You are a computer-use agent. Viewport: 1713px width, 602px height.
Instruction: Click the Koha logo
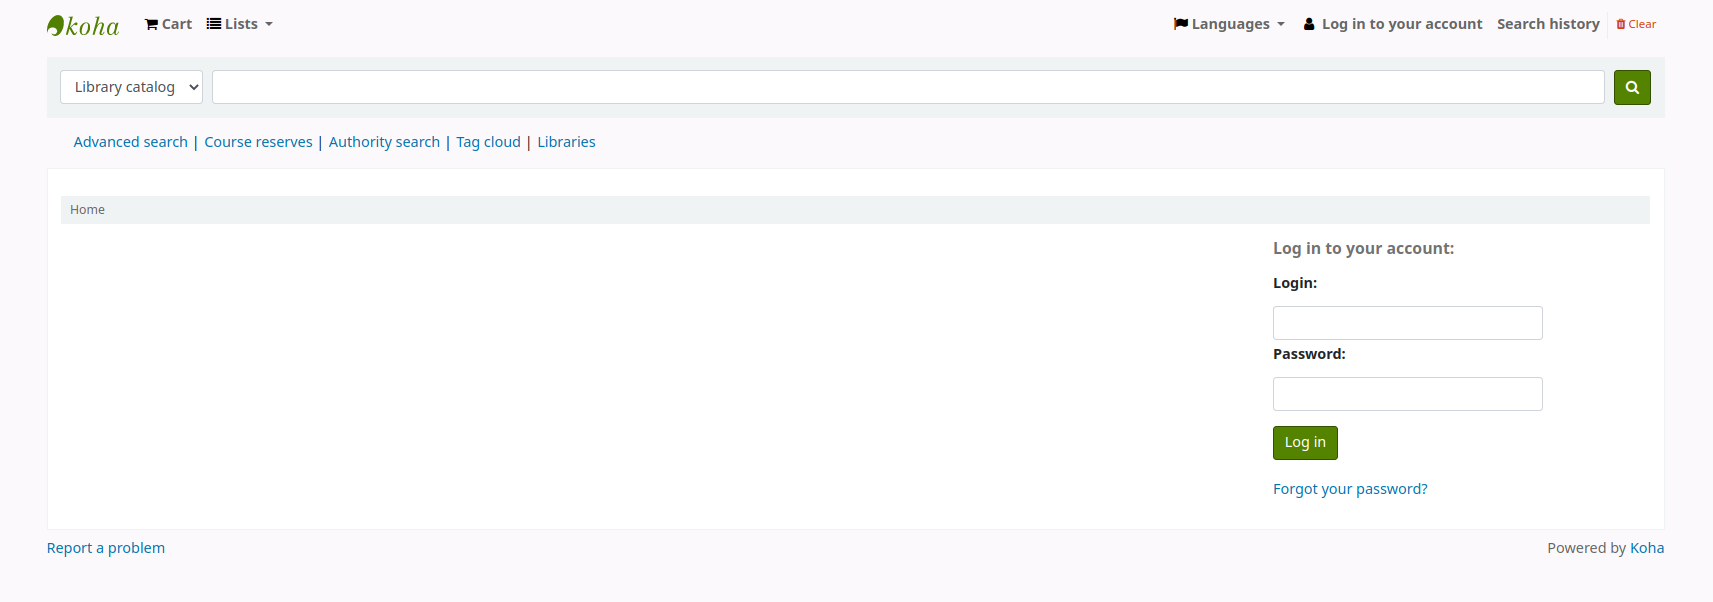[83, 25]
